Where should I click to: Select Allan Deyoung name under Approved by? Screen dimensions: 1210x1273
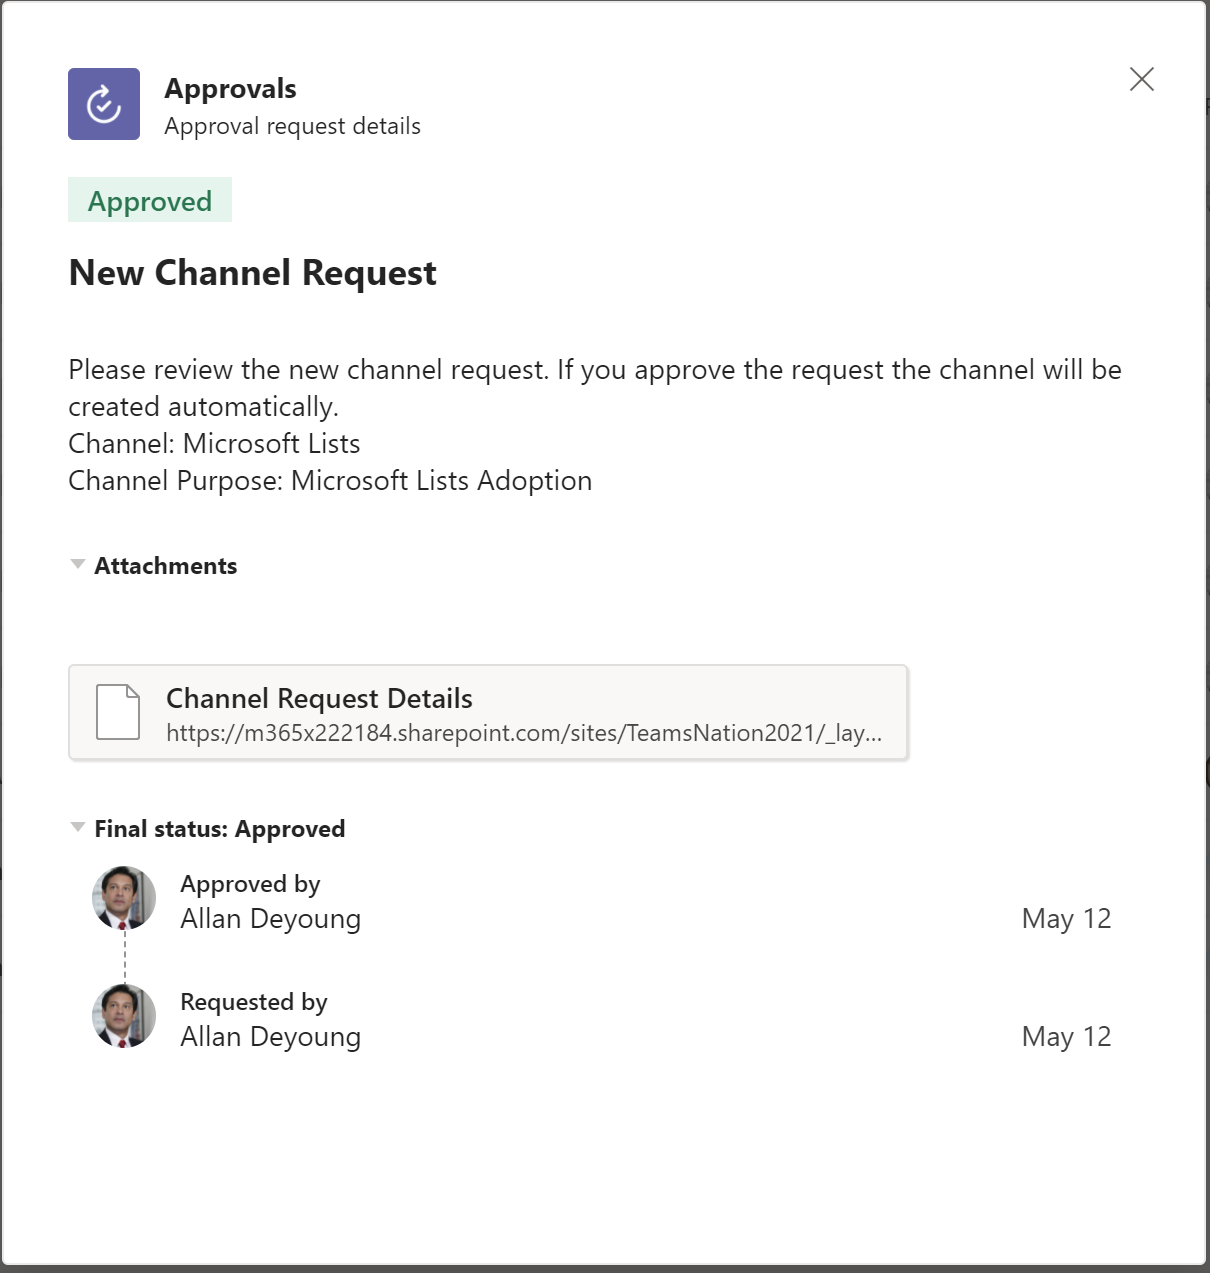[x=270, y=919]
